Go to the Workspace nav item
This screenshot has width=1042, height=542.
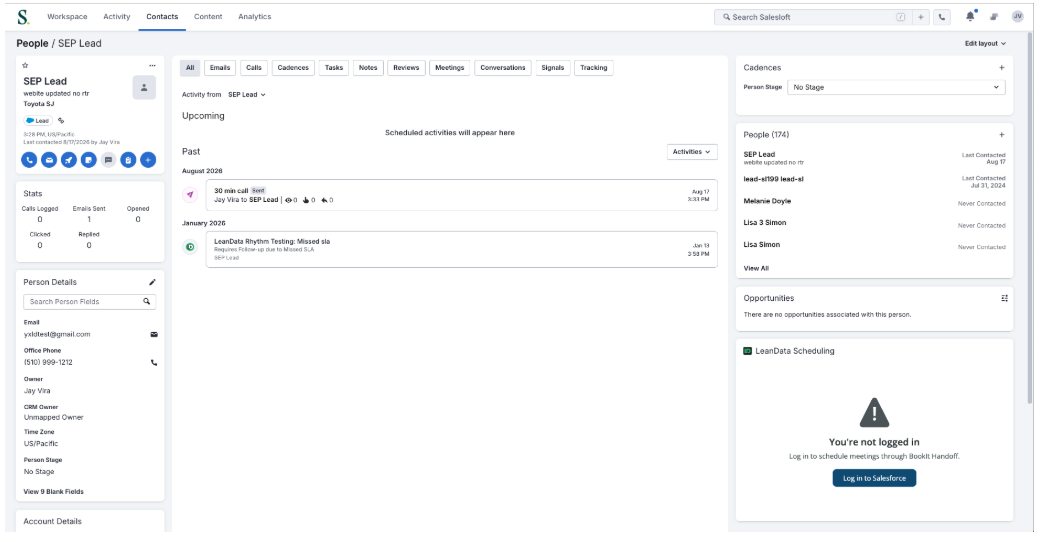pos(67,17)
